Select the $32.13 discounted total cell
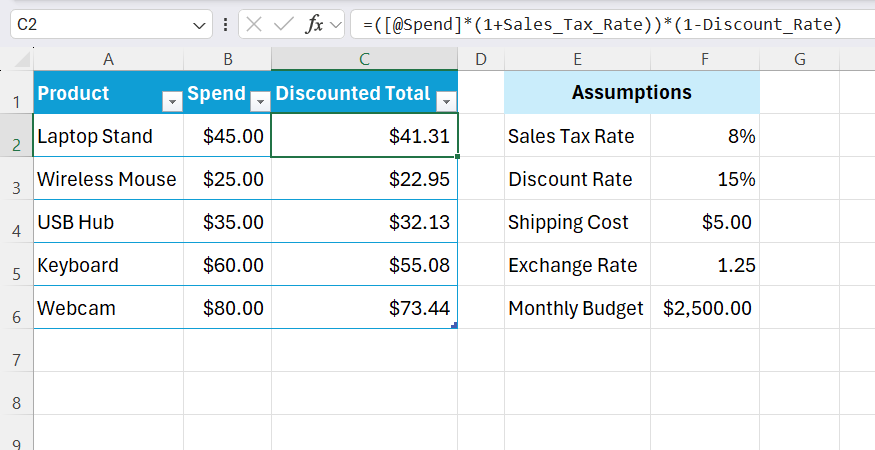 point(364,222)
